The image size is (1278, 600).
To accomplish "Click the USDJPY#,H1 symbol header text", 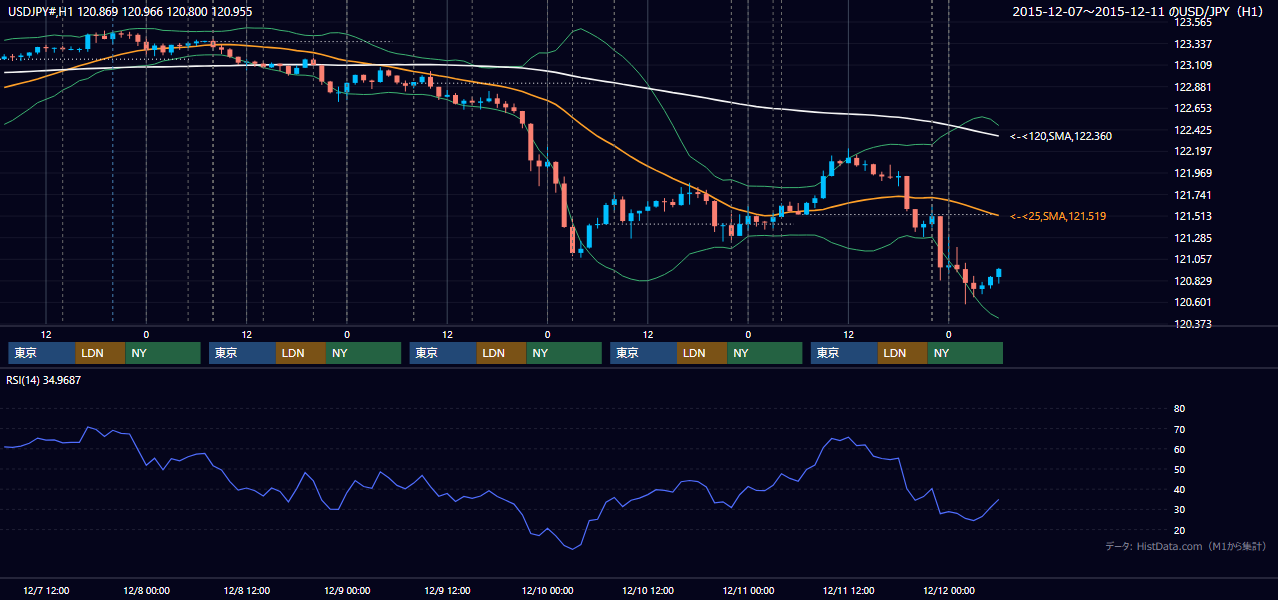I will [x=131, y=11].
